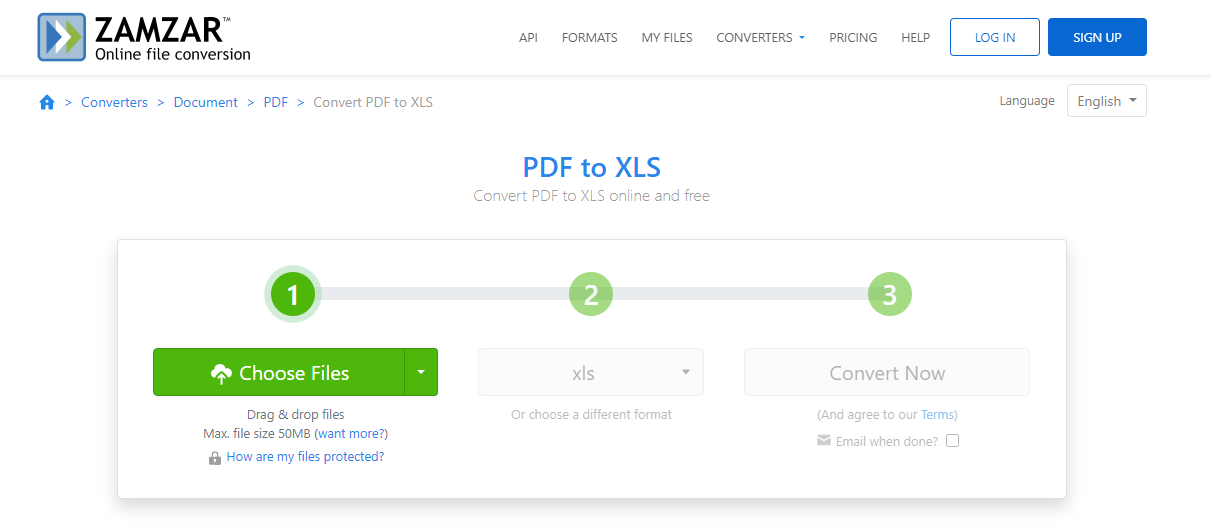Click the Document breadcrumb link
This screenshot has height=524, width=1211.
coord(206,102)
